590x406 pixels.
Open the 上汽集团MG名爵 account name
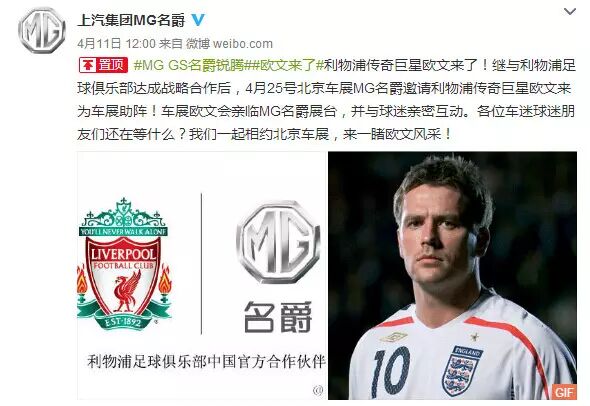131,20
